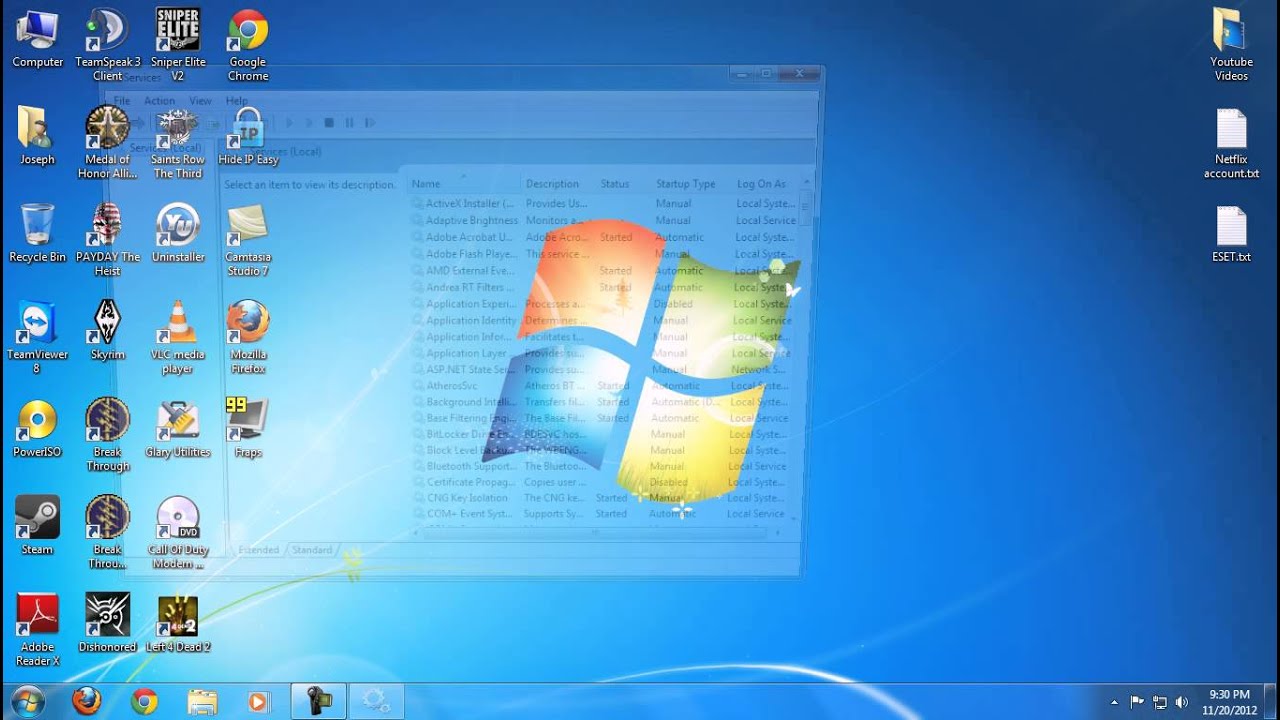Select the TeamViewer 8 shortcut
The width and height of the screenshot is (1280, 720).
37,337
